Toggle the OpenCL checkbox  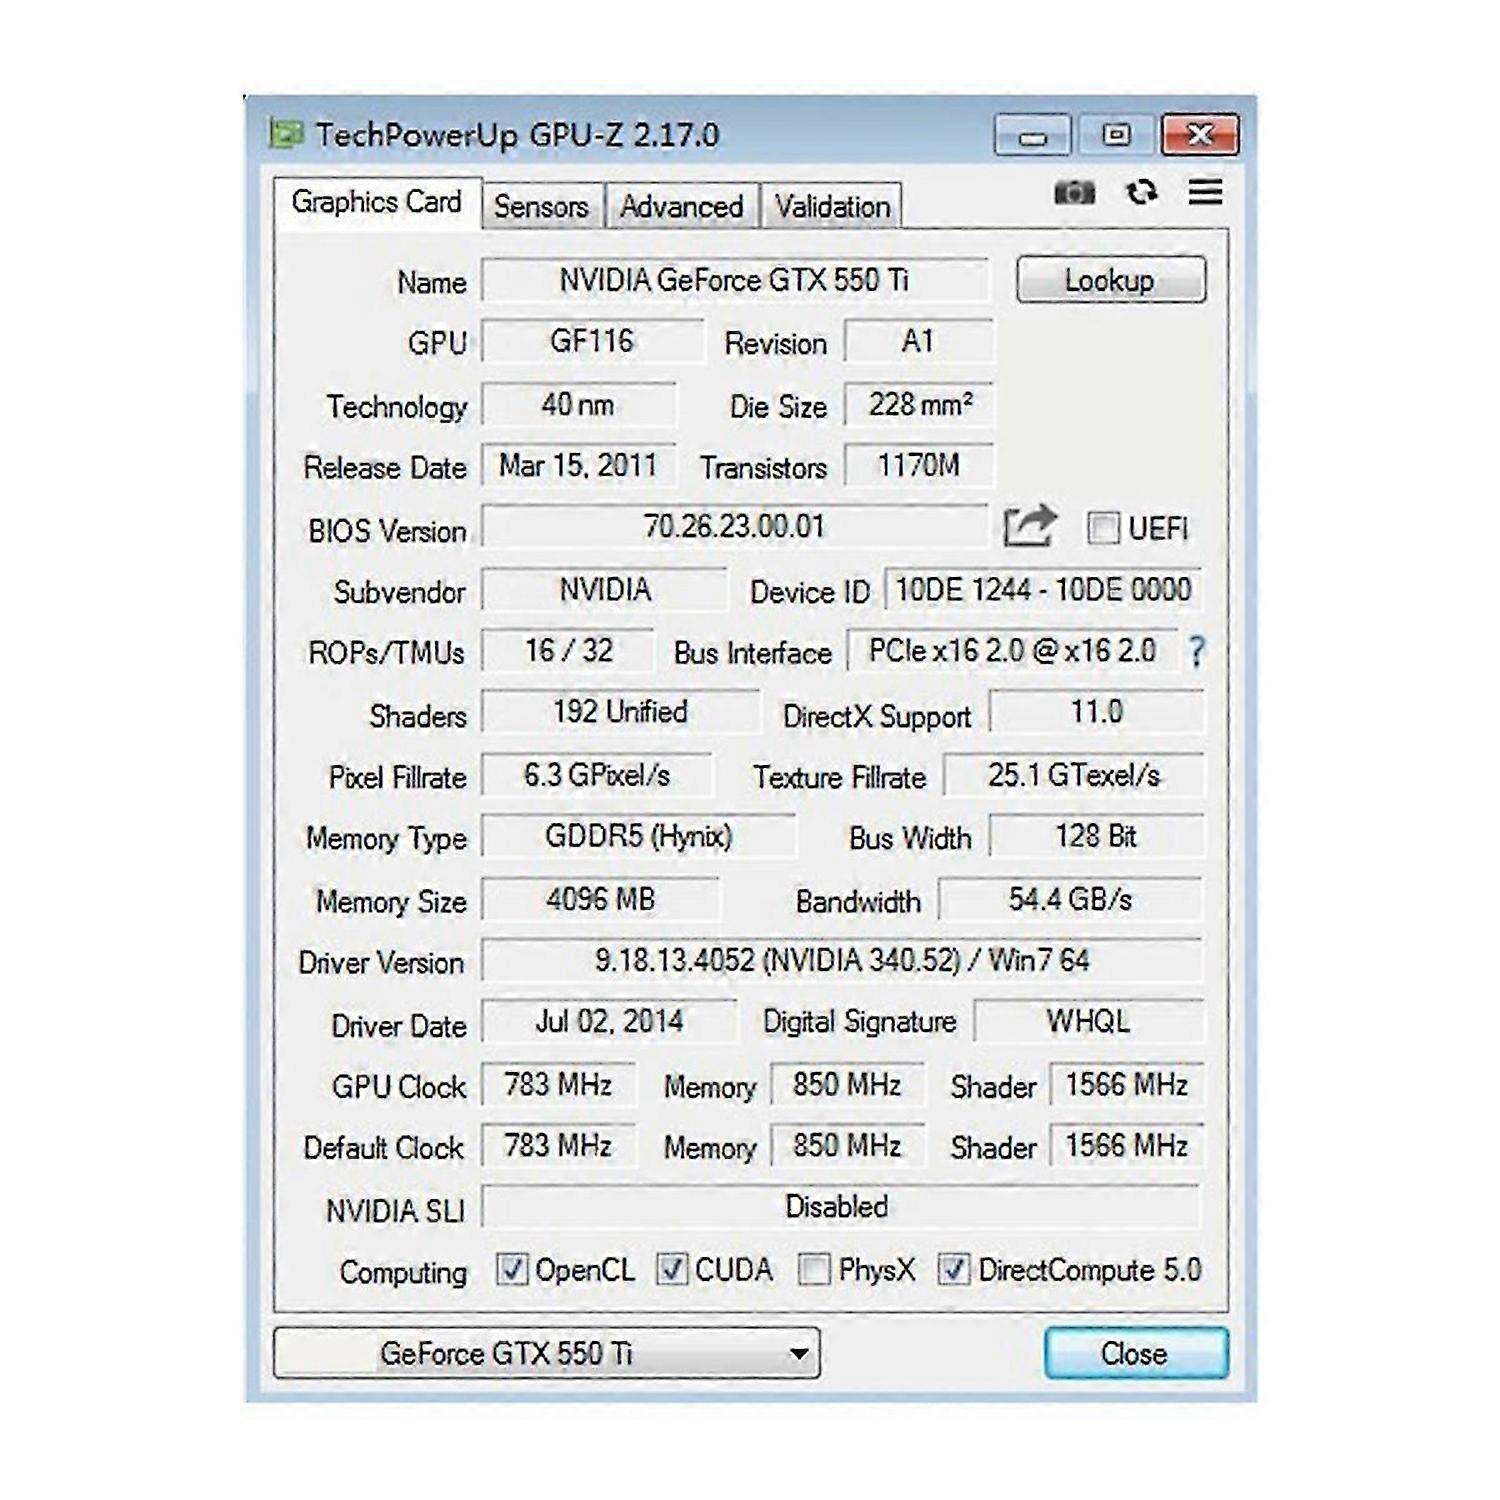513,1269
